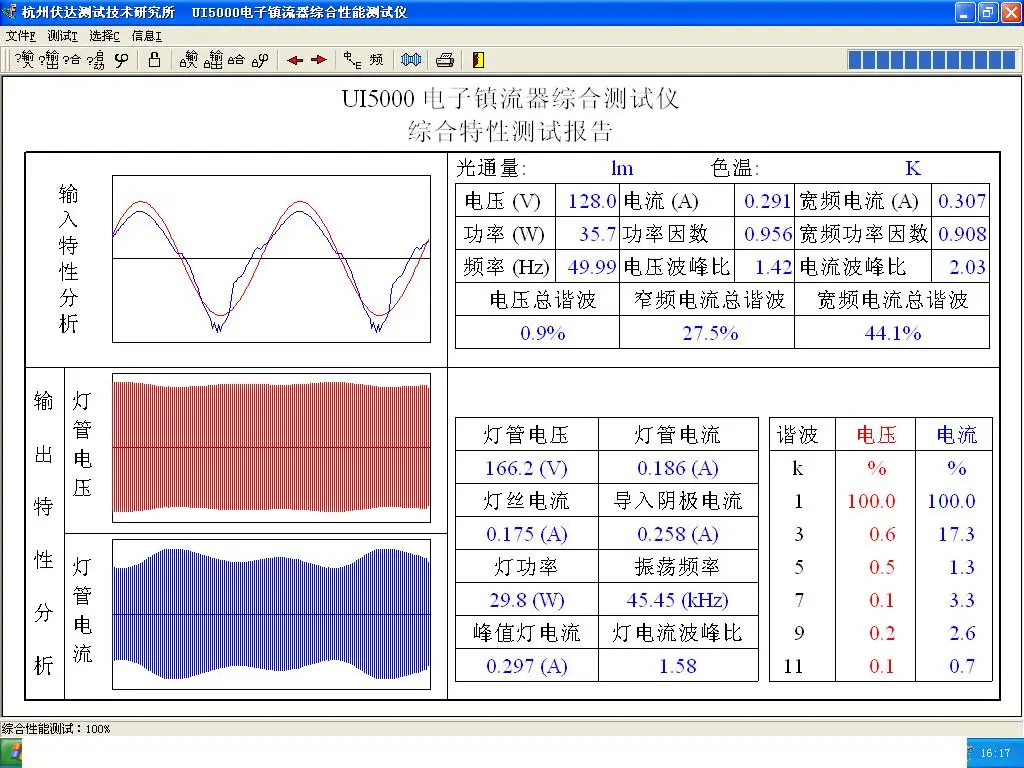The image size is (1024, 768).
Task: Select the lamp current crest factor 1.58
Action: point(678,666)
